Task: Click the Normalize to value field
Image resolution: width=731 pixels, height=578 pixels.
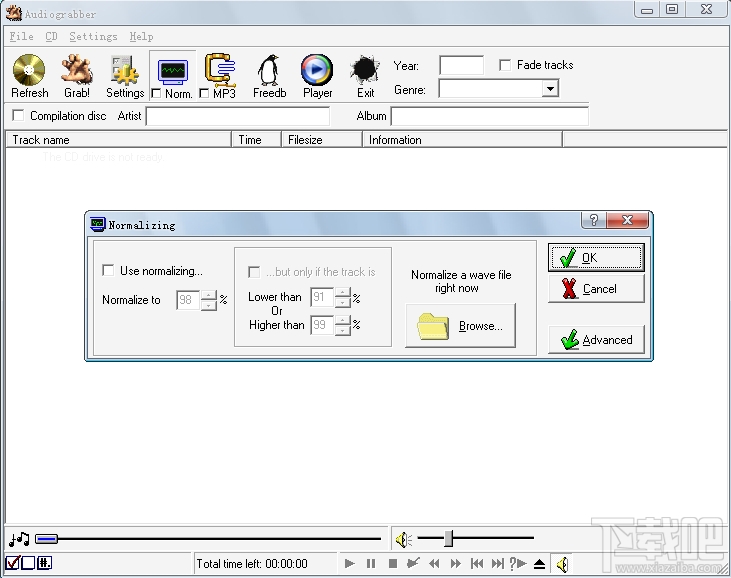Action: point(188,300)
